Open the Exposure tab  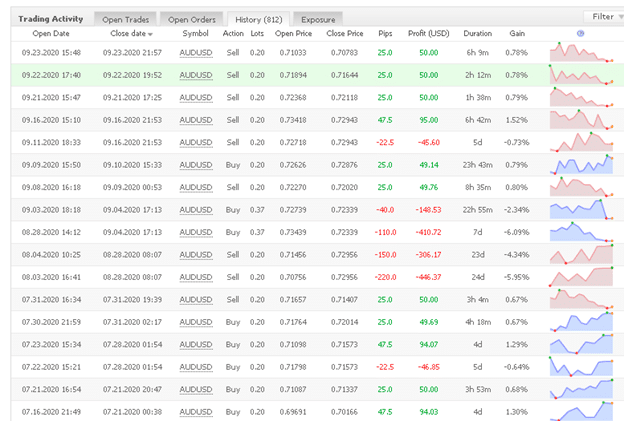(318, 18)
